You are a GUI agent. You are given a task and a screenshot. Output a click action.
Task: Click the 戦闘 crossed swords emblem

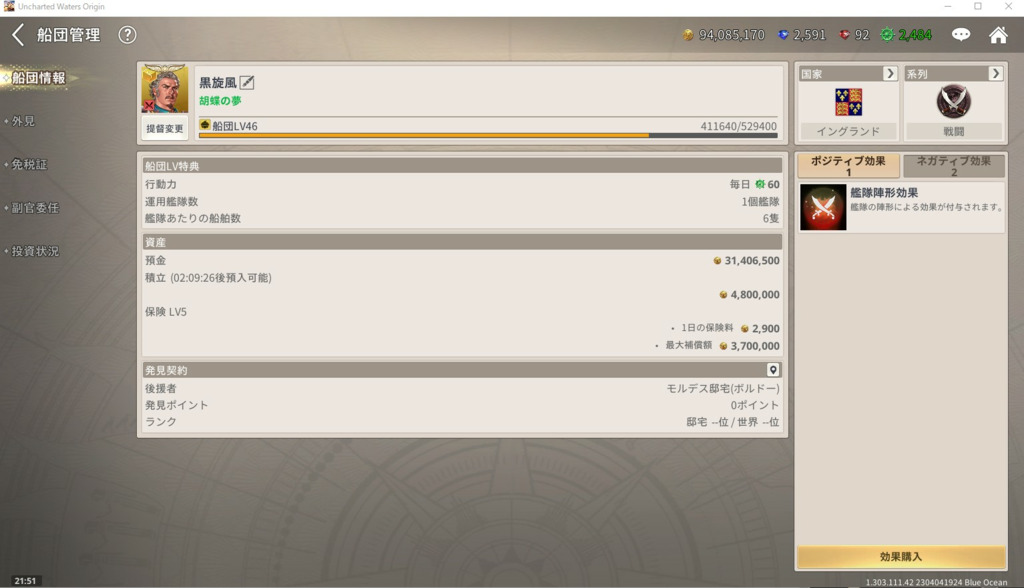[953, 101]
